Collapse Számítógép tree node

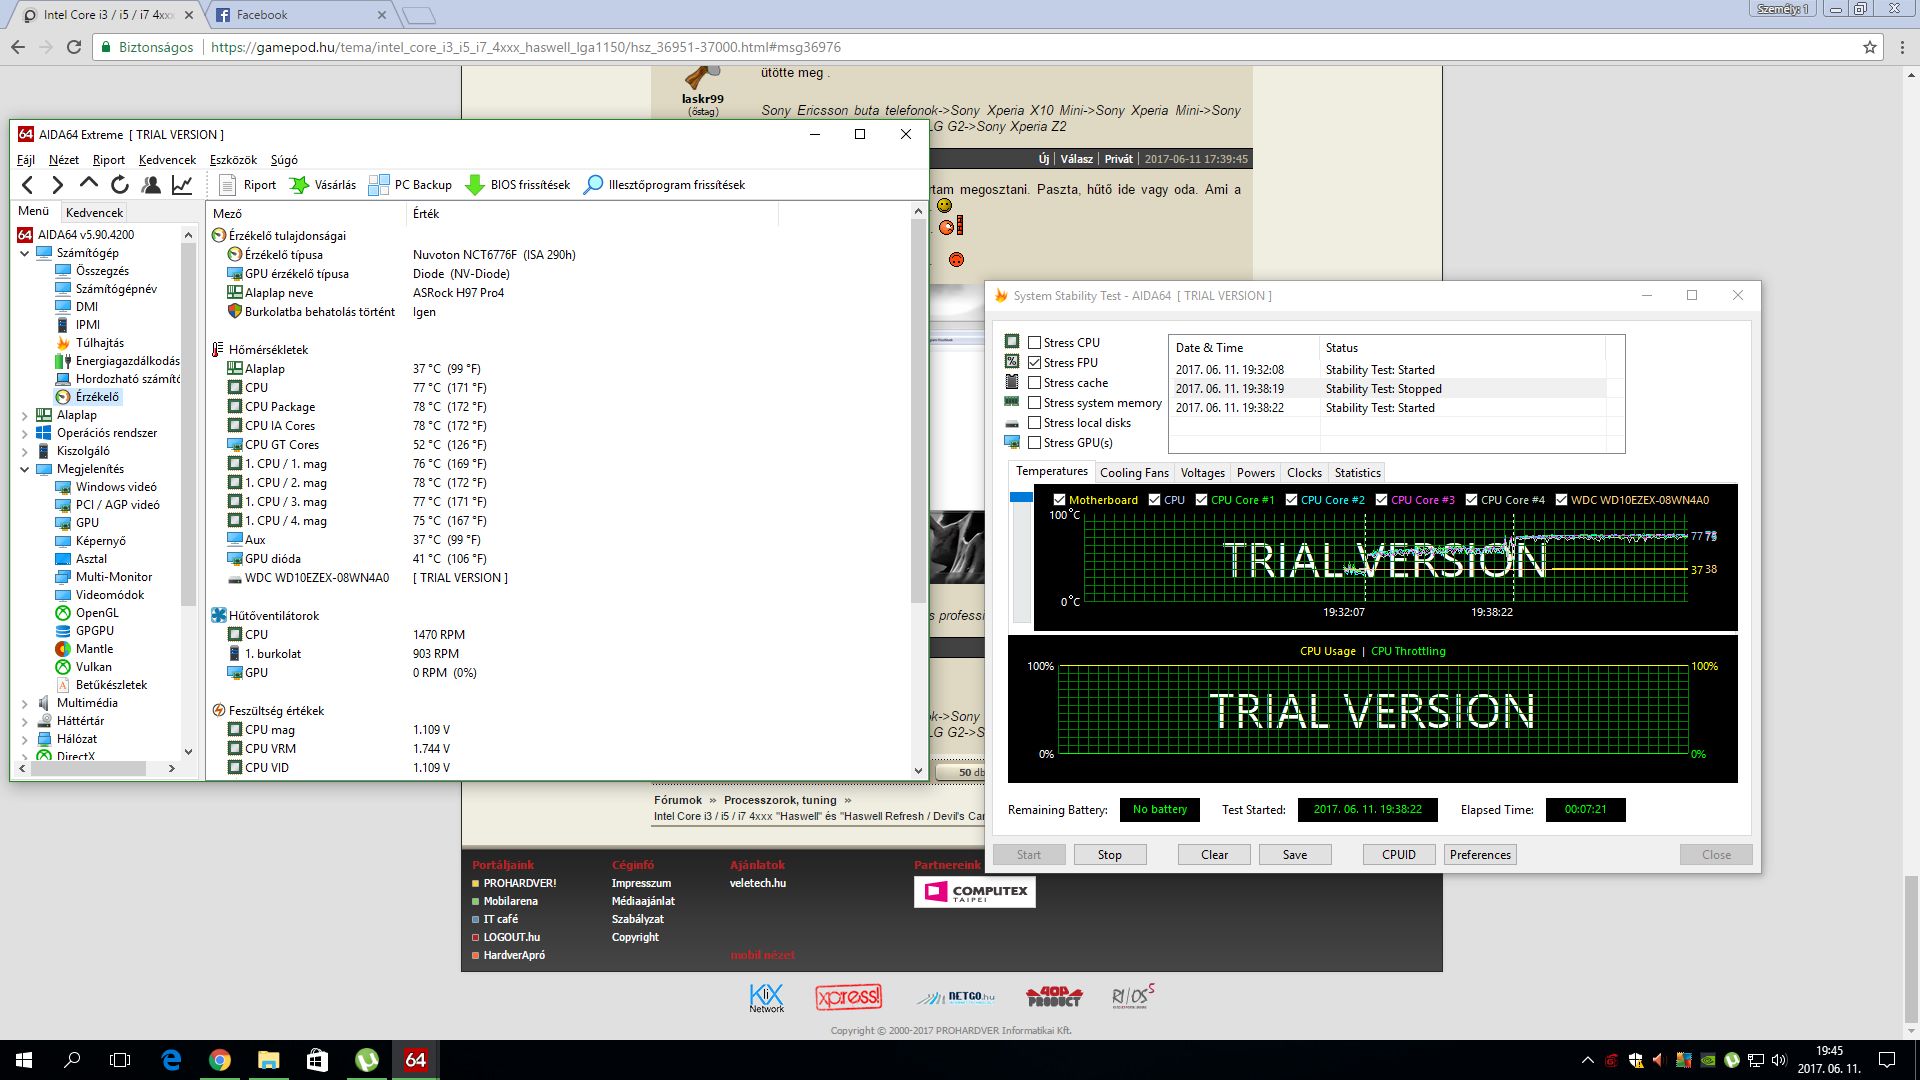(25, 254)
